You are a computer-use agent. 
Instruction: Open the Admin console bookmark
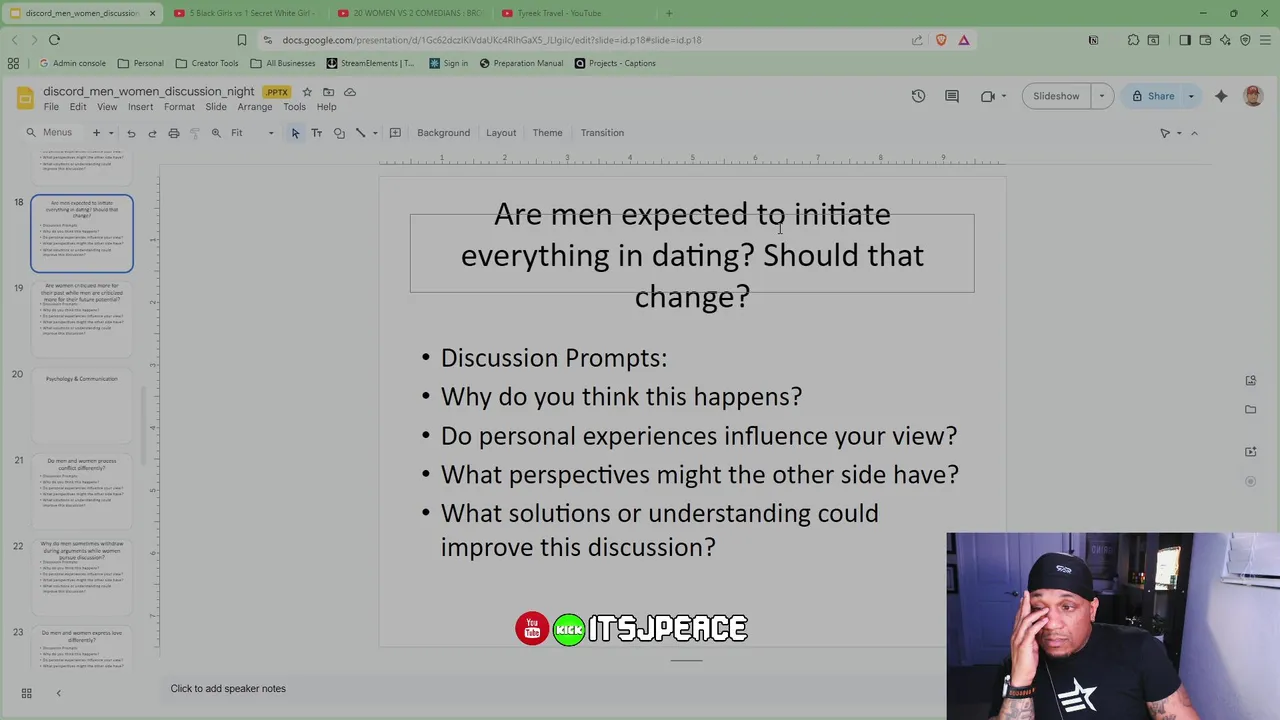click(71, 63)
